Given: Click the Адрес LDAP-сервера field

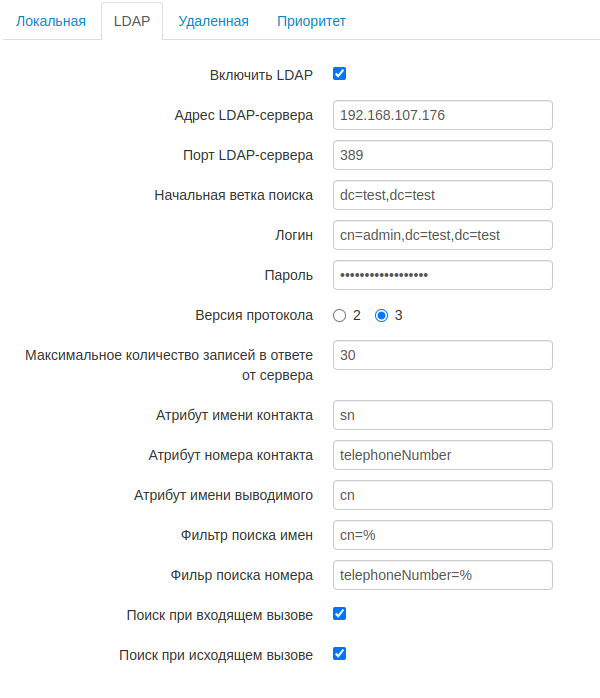Looking at the screenshot, I should coord(442,115).
